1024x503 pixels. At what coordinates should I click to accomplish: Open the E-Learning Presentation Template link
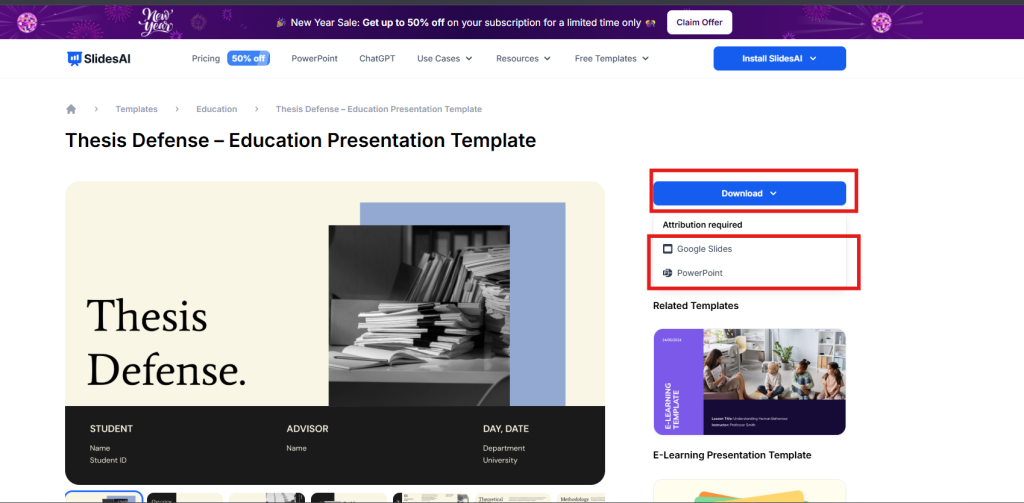732,455
